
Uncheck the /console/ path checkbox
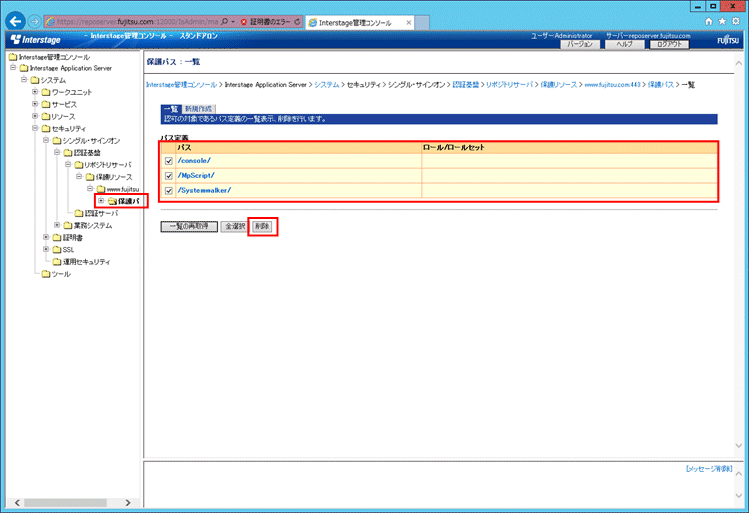(x=169, y=161)
